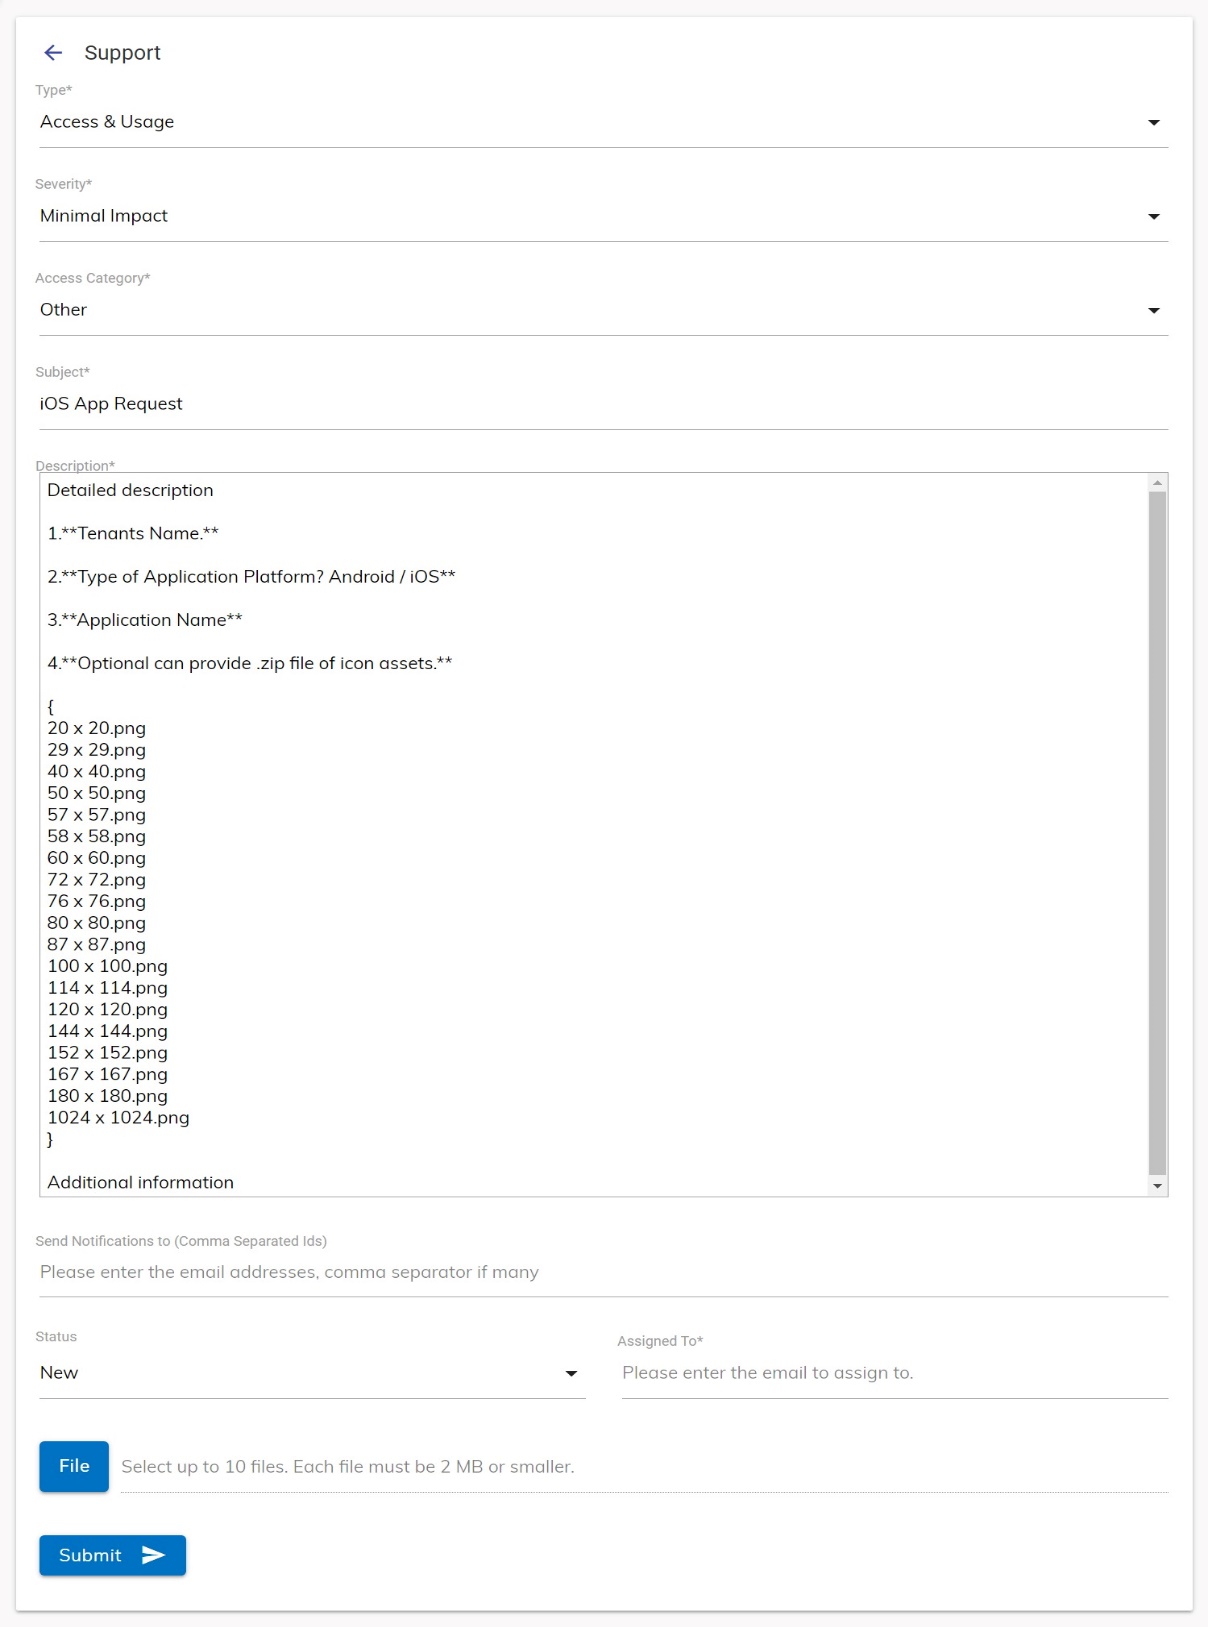This screenshot has width=1208, height=1627.
Task: Expand the Status dropdown arrow
Action: (571, 1373)
